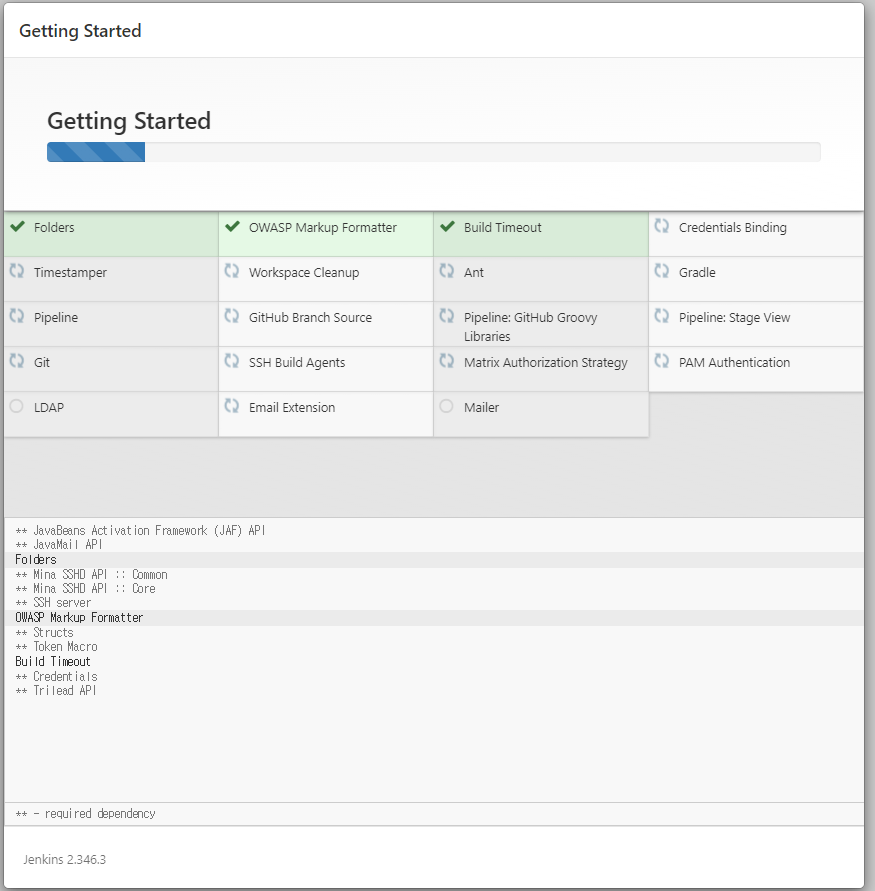
Task: Click the JavaMail API log line
Action: click(59, 544)
